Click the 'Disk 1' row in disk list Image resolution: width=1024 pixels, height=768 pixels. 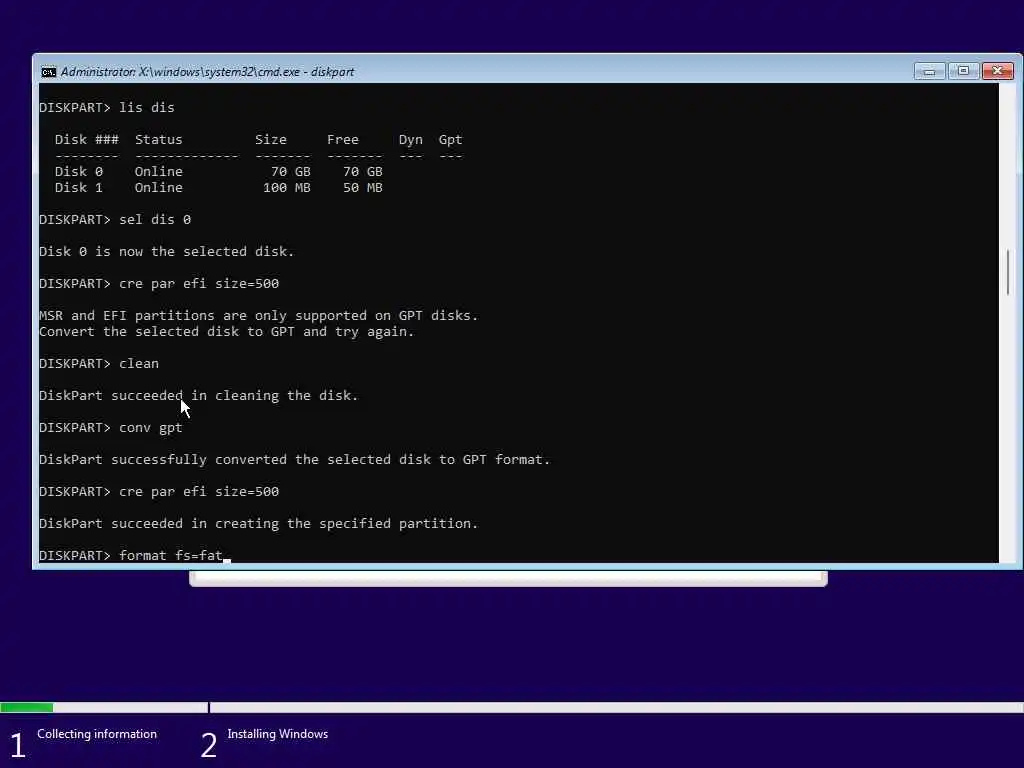point(219,187)
